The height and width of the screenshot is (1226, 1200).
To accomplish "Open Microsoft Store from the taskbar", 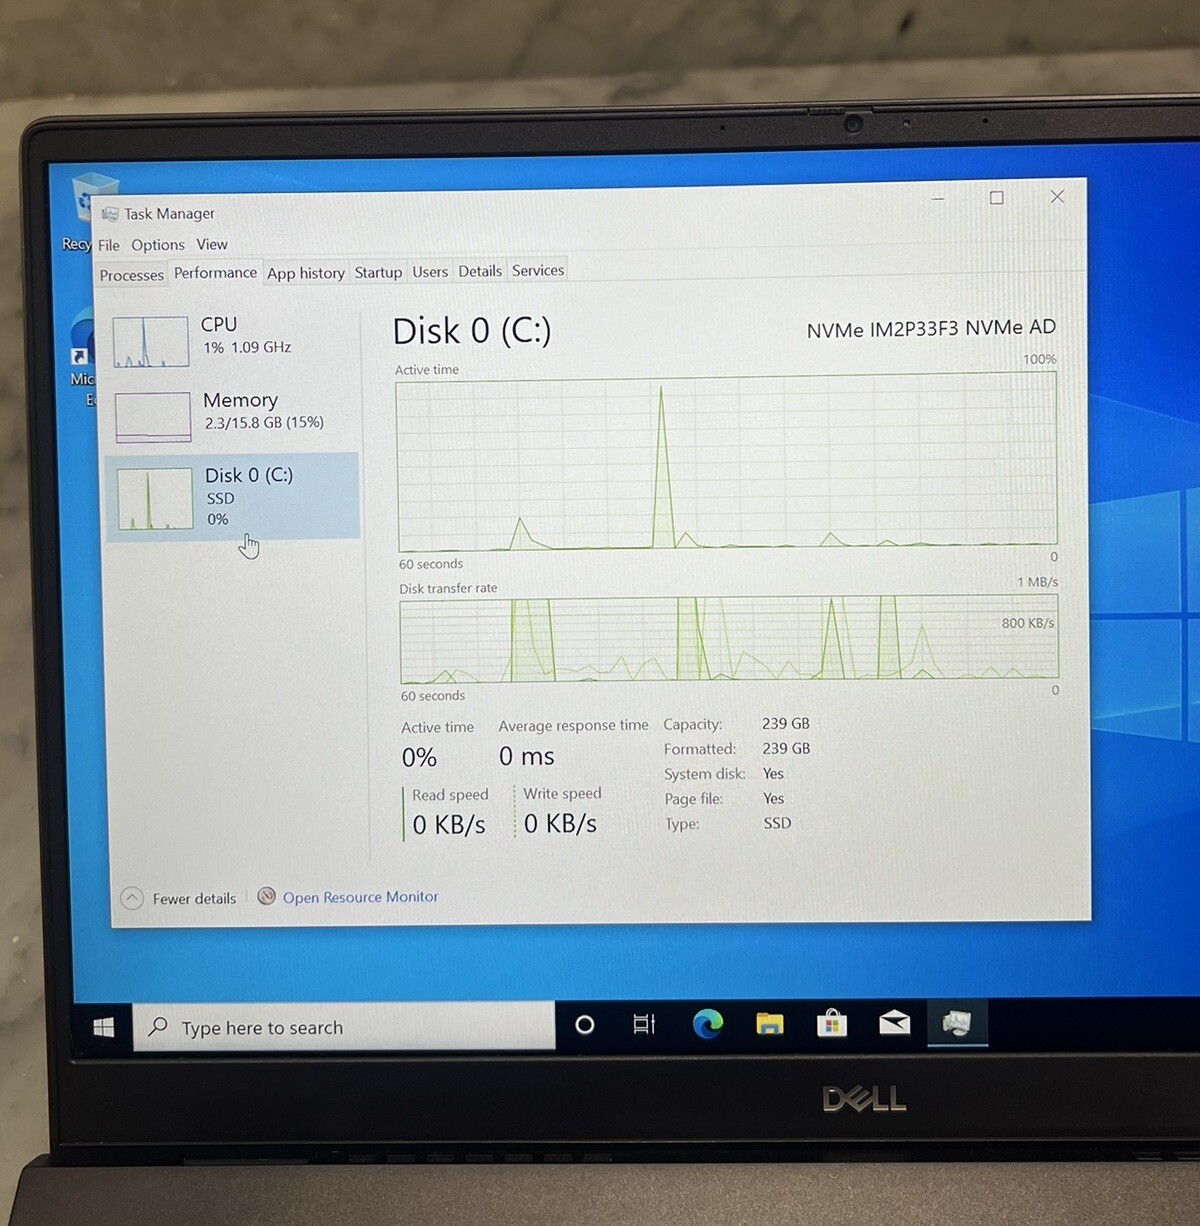I will click(x=832, y=1023).
